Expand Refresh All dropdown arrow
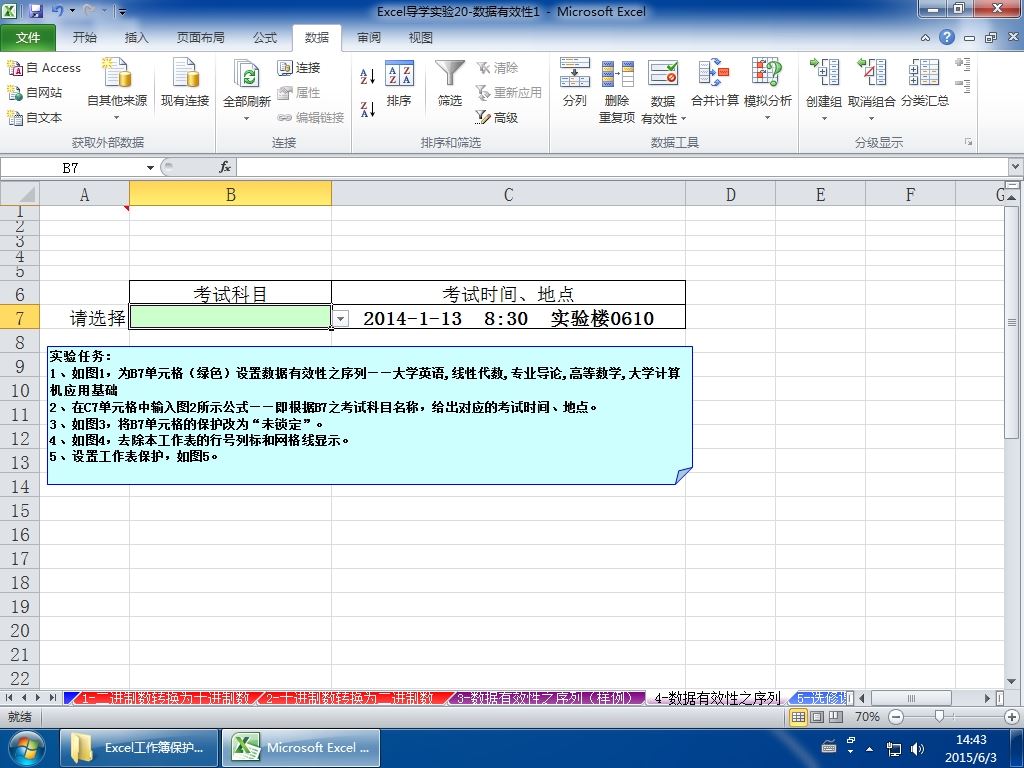Viewport: 1024px width, 768px height. 247,118
